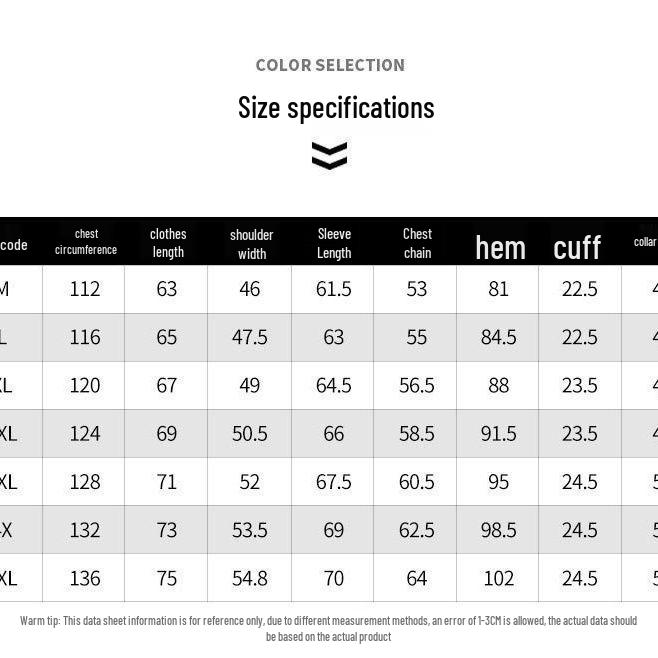Image resolution: width=658 pixels, height=658 pixels.
Task: Click the shoulder width column header
Action: [251, 243]
